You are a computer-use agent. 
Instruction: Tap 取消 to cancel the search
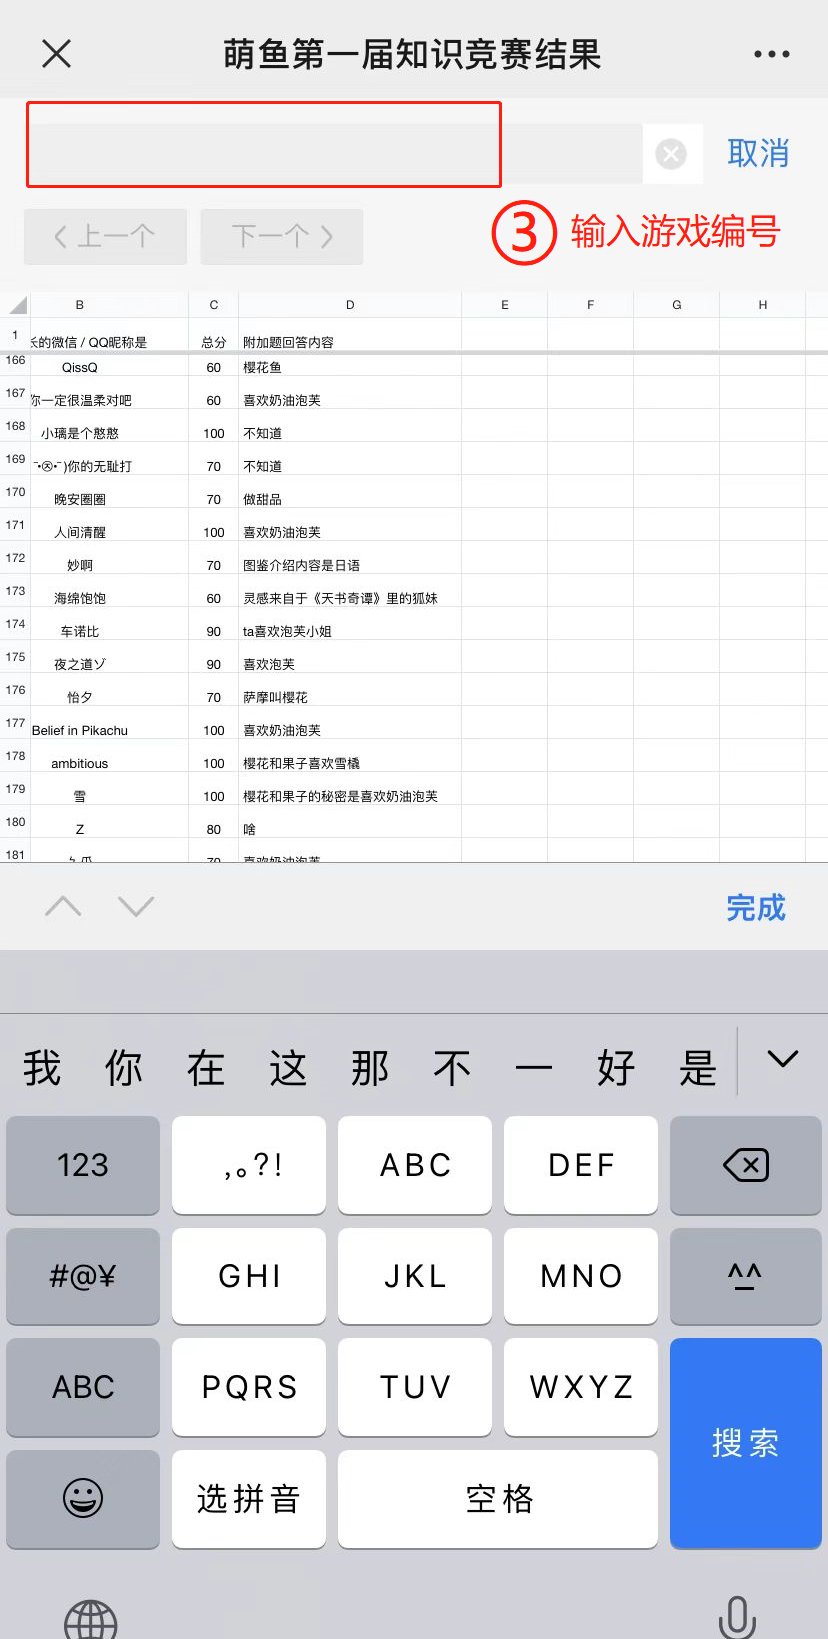(758, 154)
